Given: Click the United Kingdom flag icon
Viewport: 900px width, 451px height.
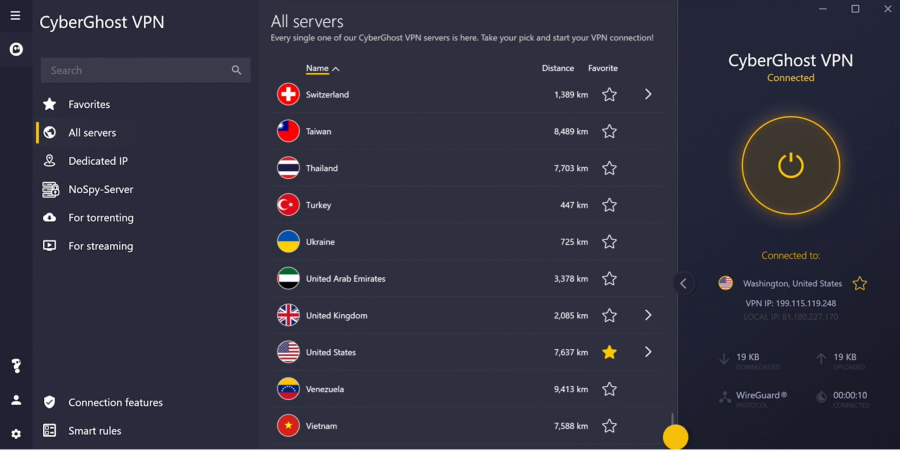Looking at the screenshot, I should click(288, 315).
